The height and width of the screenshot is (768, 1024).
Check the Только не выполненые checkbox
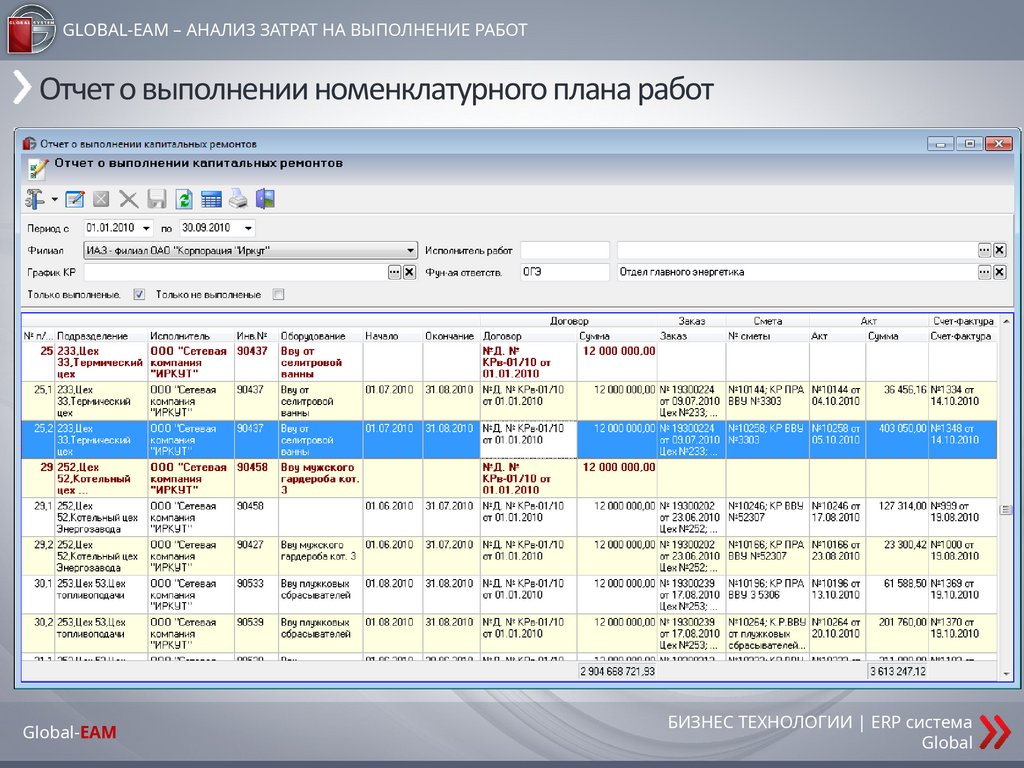coord(278,295)
